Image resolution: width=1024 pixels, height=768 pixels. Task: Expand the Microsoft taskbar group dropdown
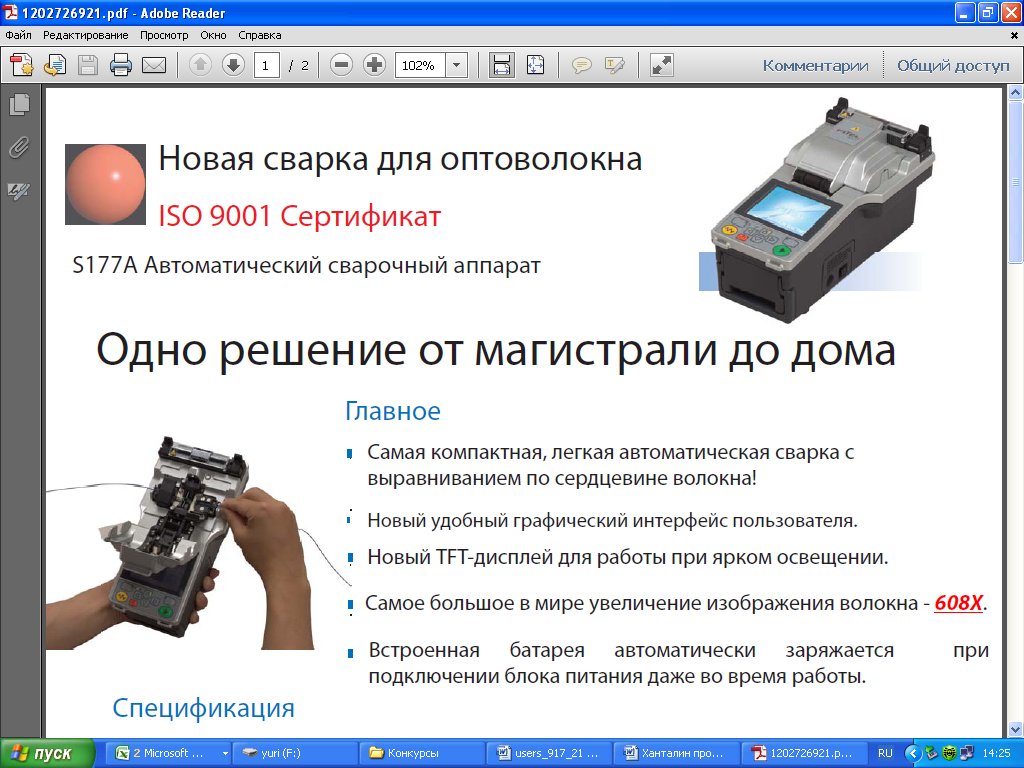coord(225,753)
